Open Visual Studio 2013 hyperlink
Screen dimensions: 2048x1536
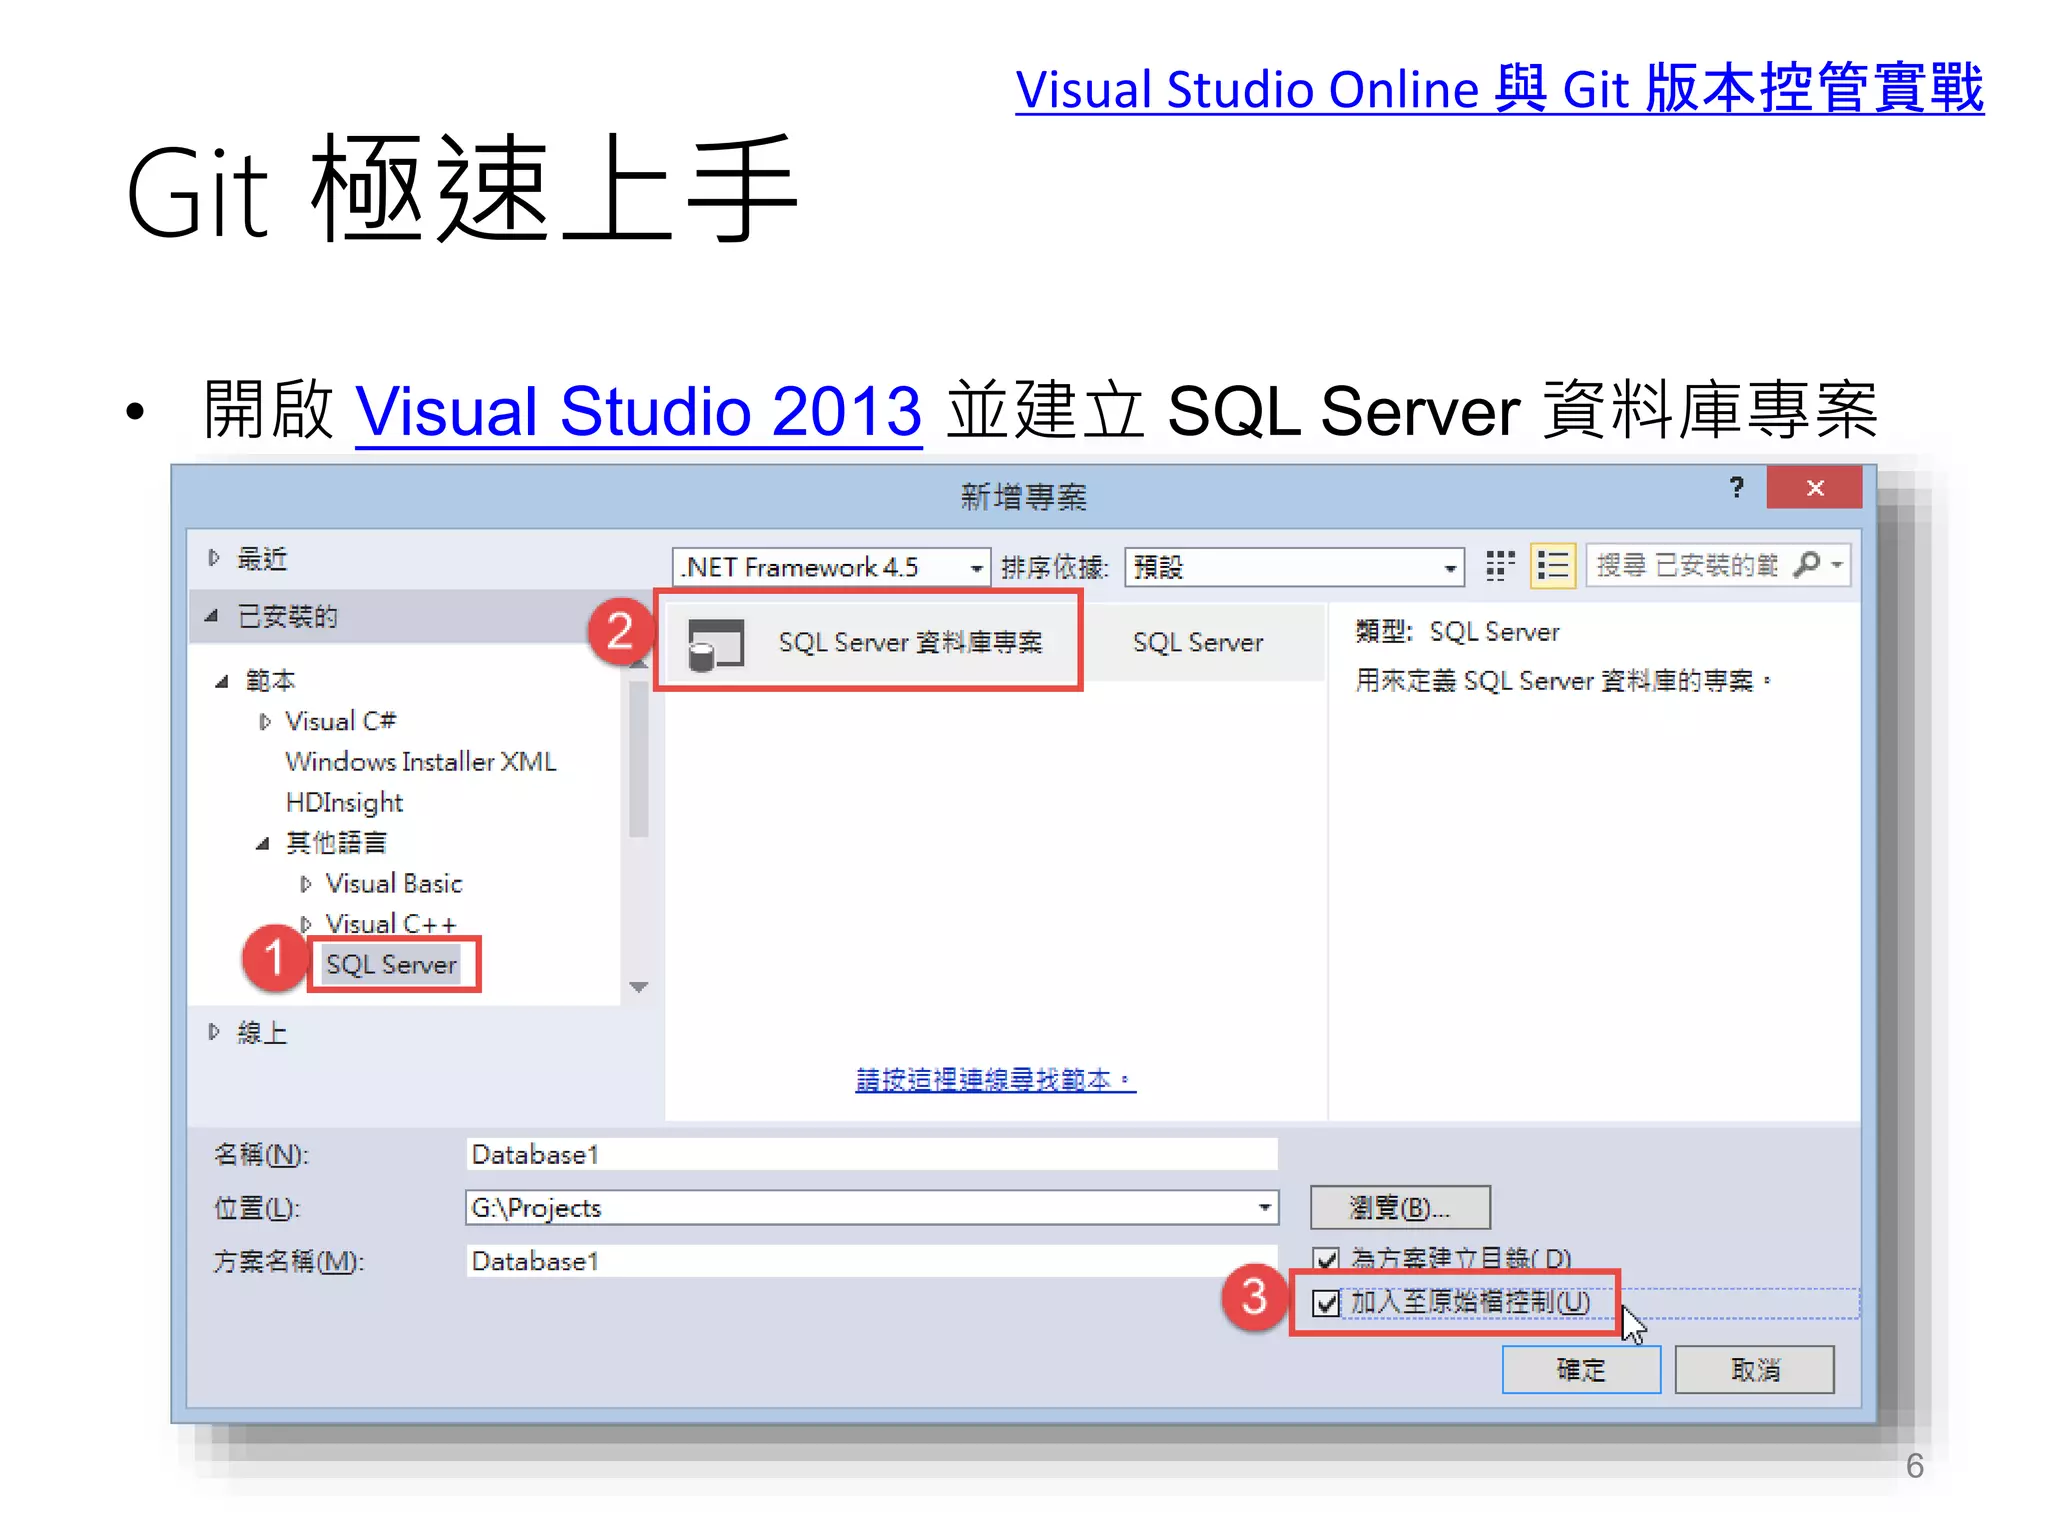click(638, 411)
